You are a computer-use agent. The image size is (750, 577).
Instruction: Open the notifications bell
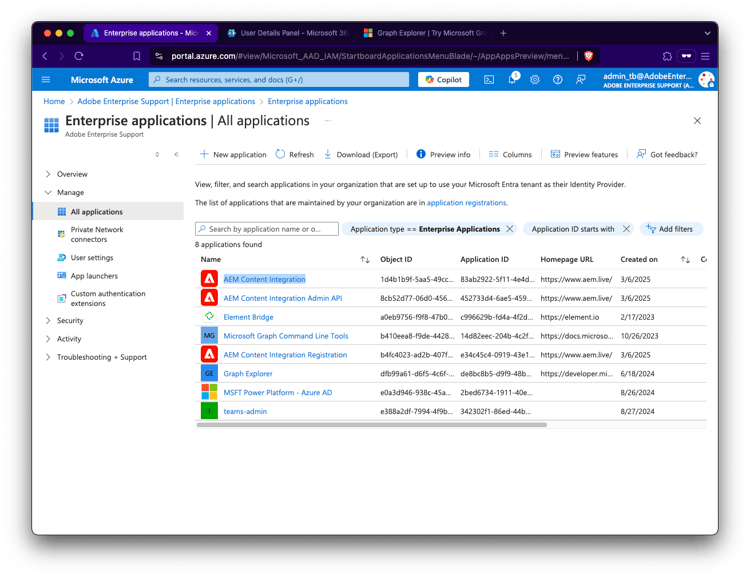pyautogui.click(x=512, y=79)
